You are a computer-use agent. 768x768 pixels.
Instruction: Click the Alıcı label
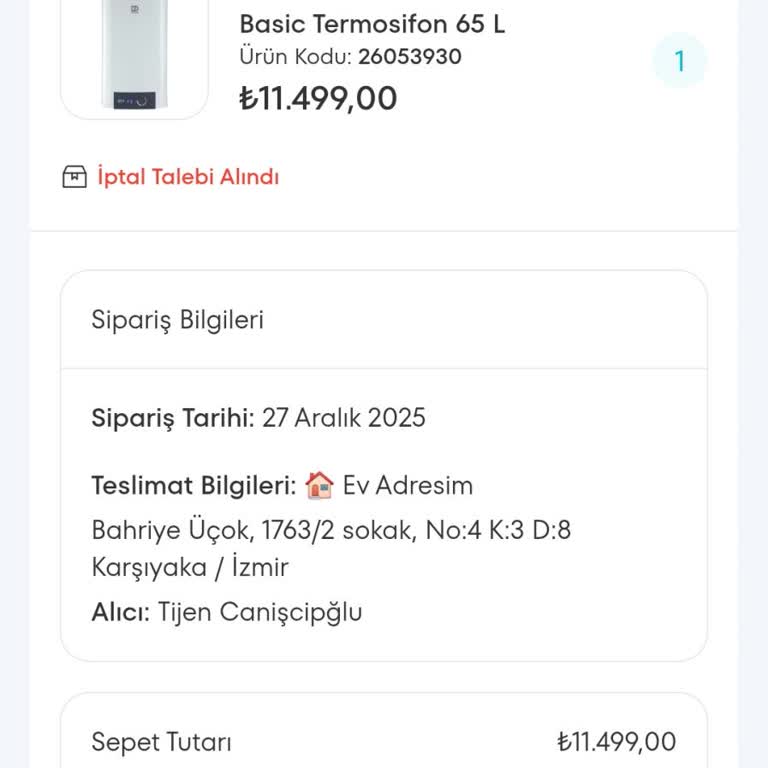120,612
